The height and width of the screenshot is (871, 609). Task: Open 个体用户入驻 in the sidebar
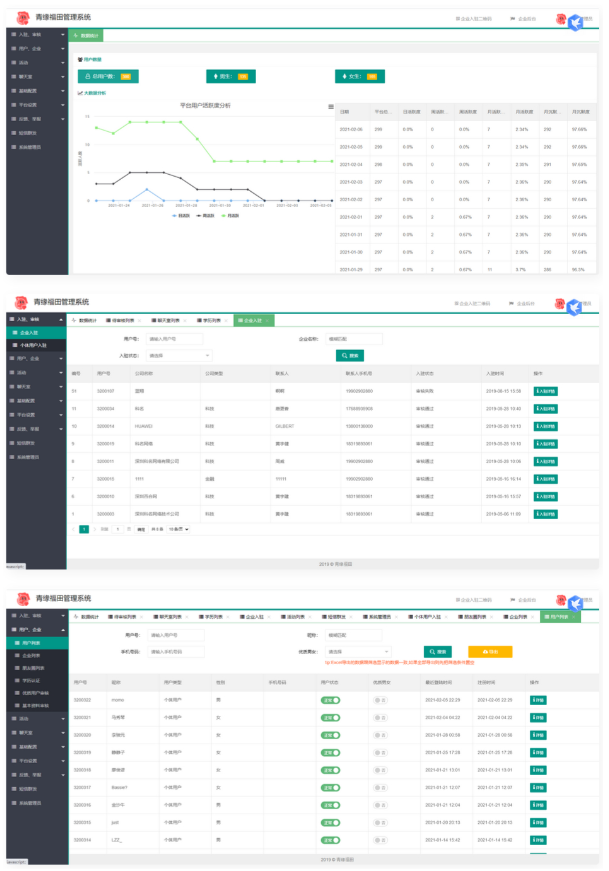tap(38, 344)
